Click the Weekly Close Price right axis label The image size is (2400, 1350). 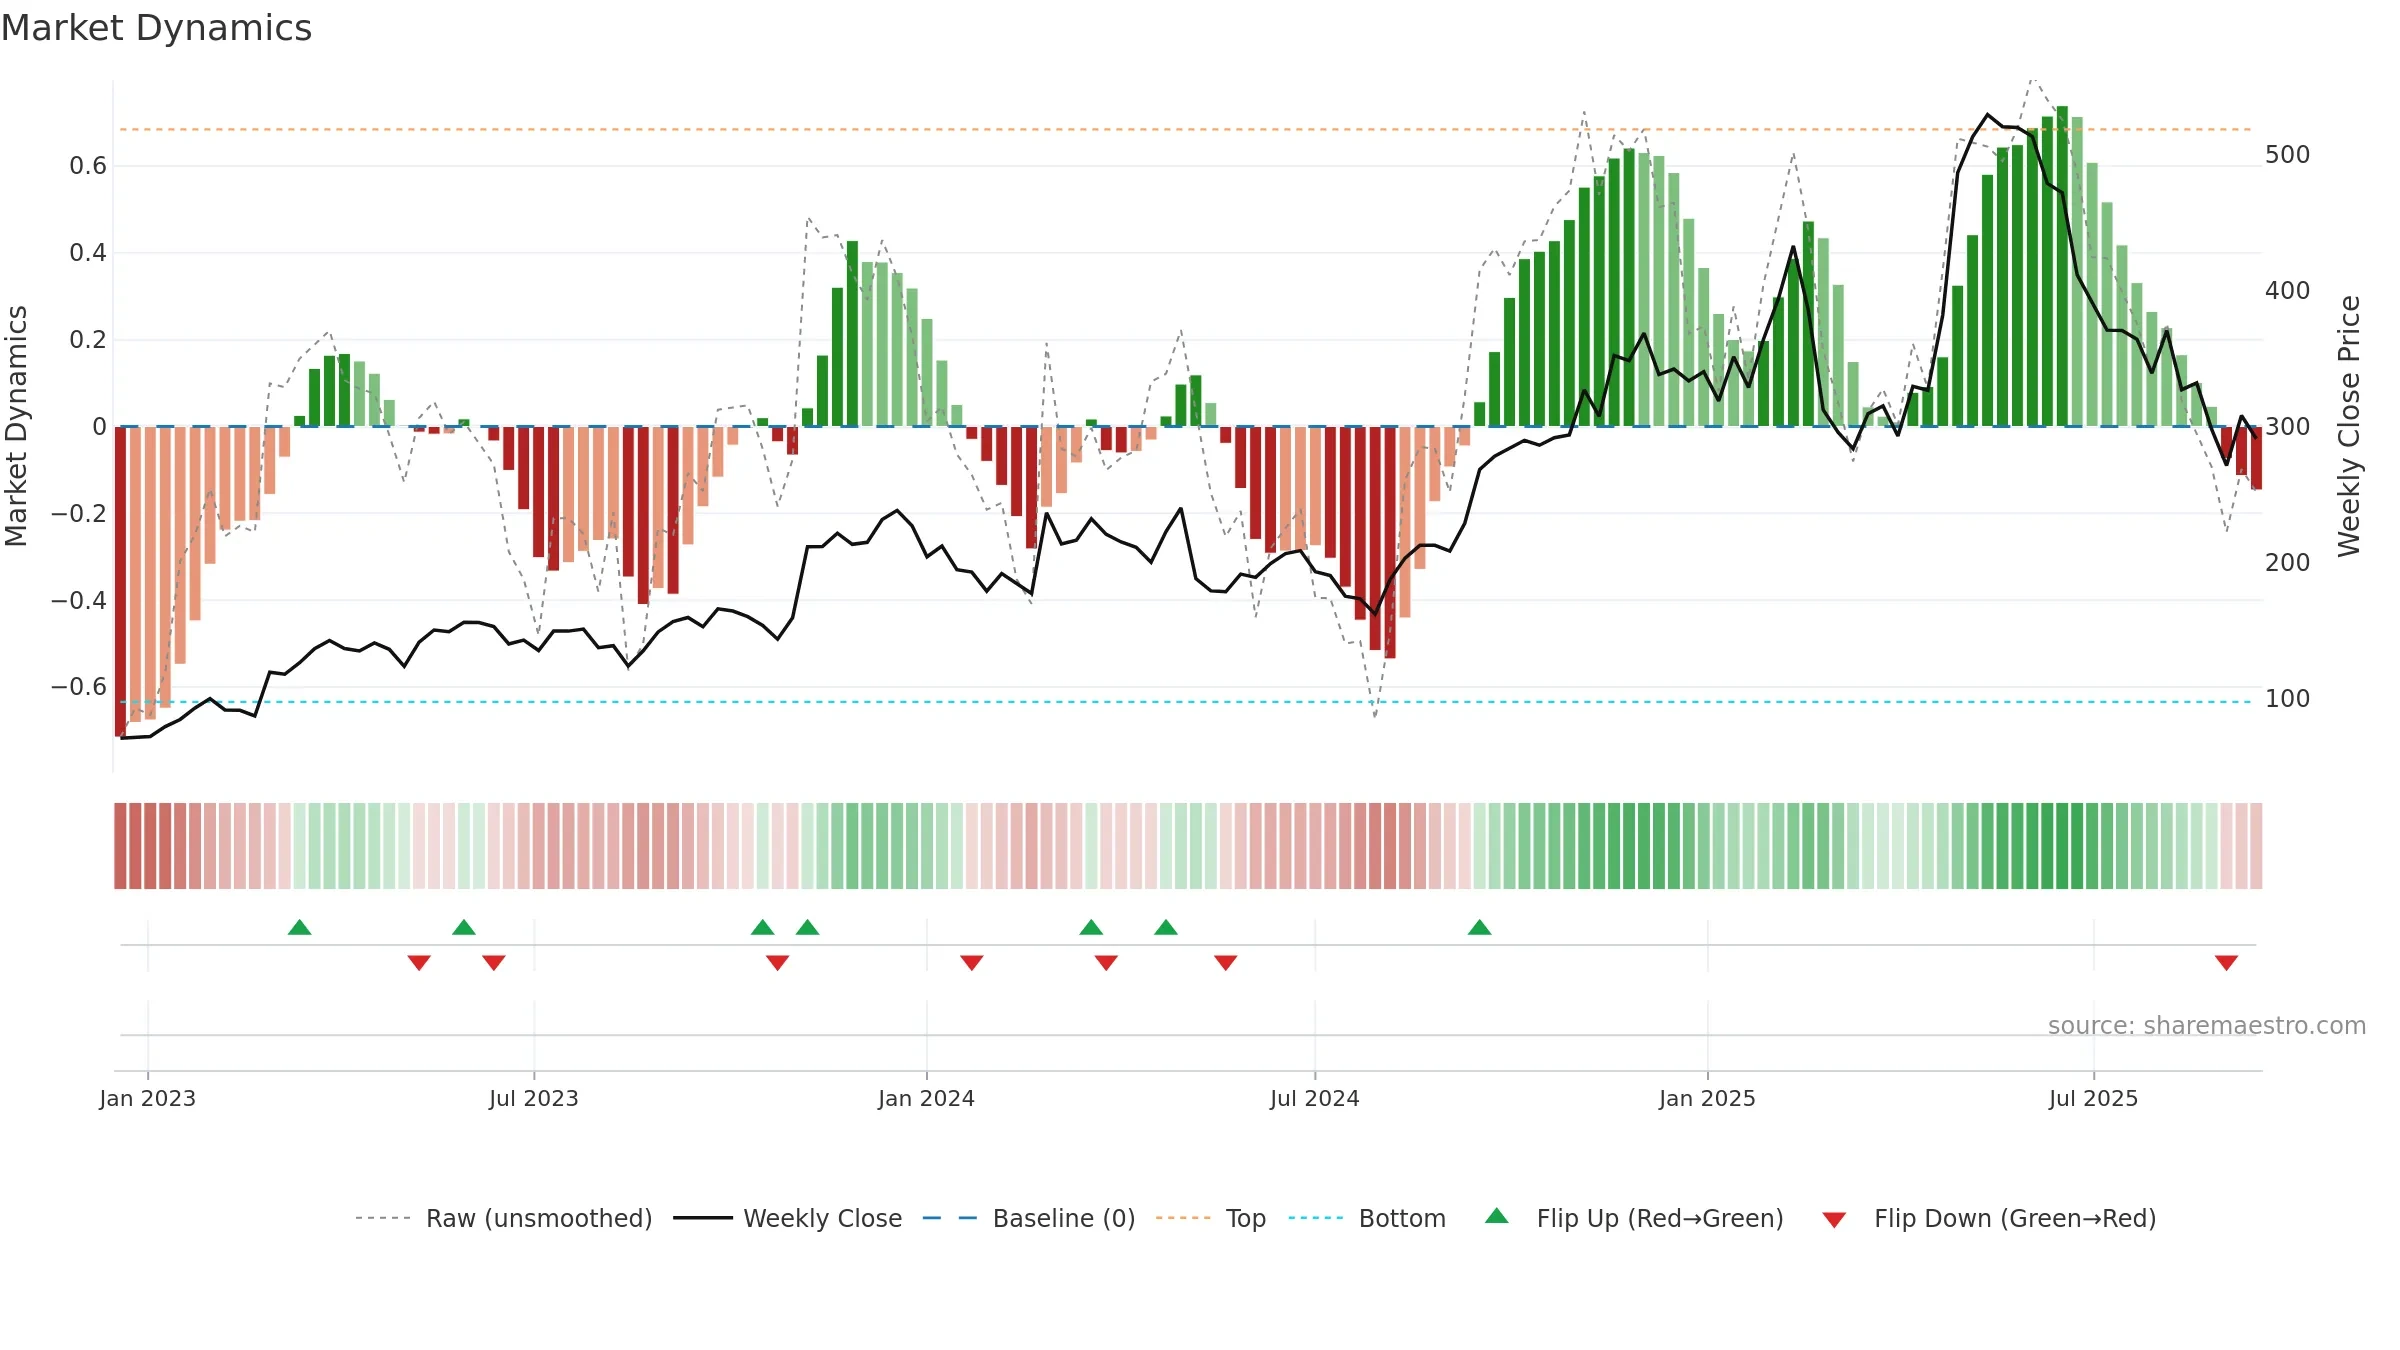click(x=2349, y=426)
